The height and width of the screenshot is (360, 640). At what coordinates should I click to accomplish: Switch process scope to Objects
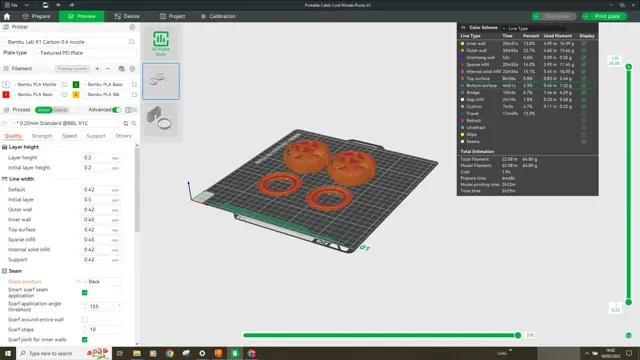(60, 110)
